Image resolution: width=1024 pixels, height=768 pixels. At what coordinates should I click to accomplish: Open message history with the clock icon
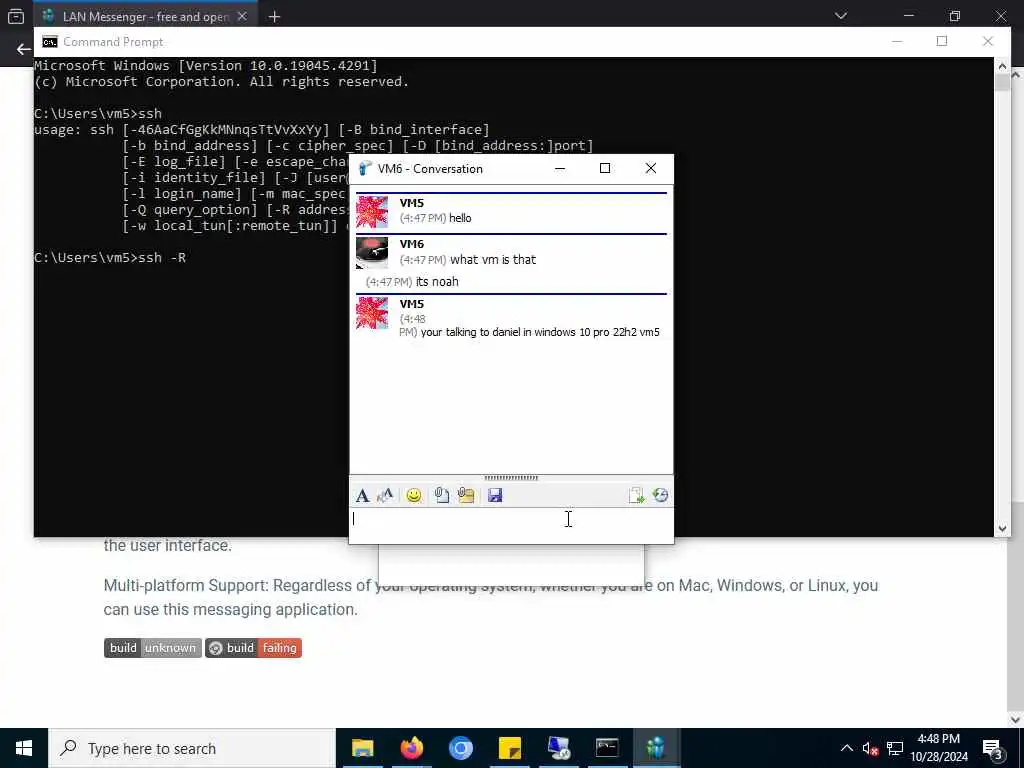(x=660, y=496)
